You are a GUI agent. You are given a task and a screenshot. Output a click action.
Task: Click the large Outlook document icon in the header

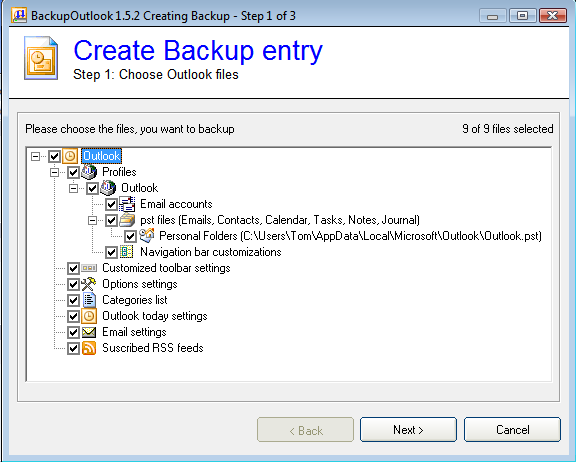click(x=41, y=58)
